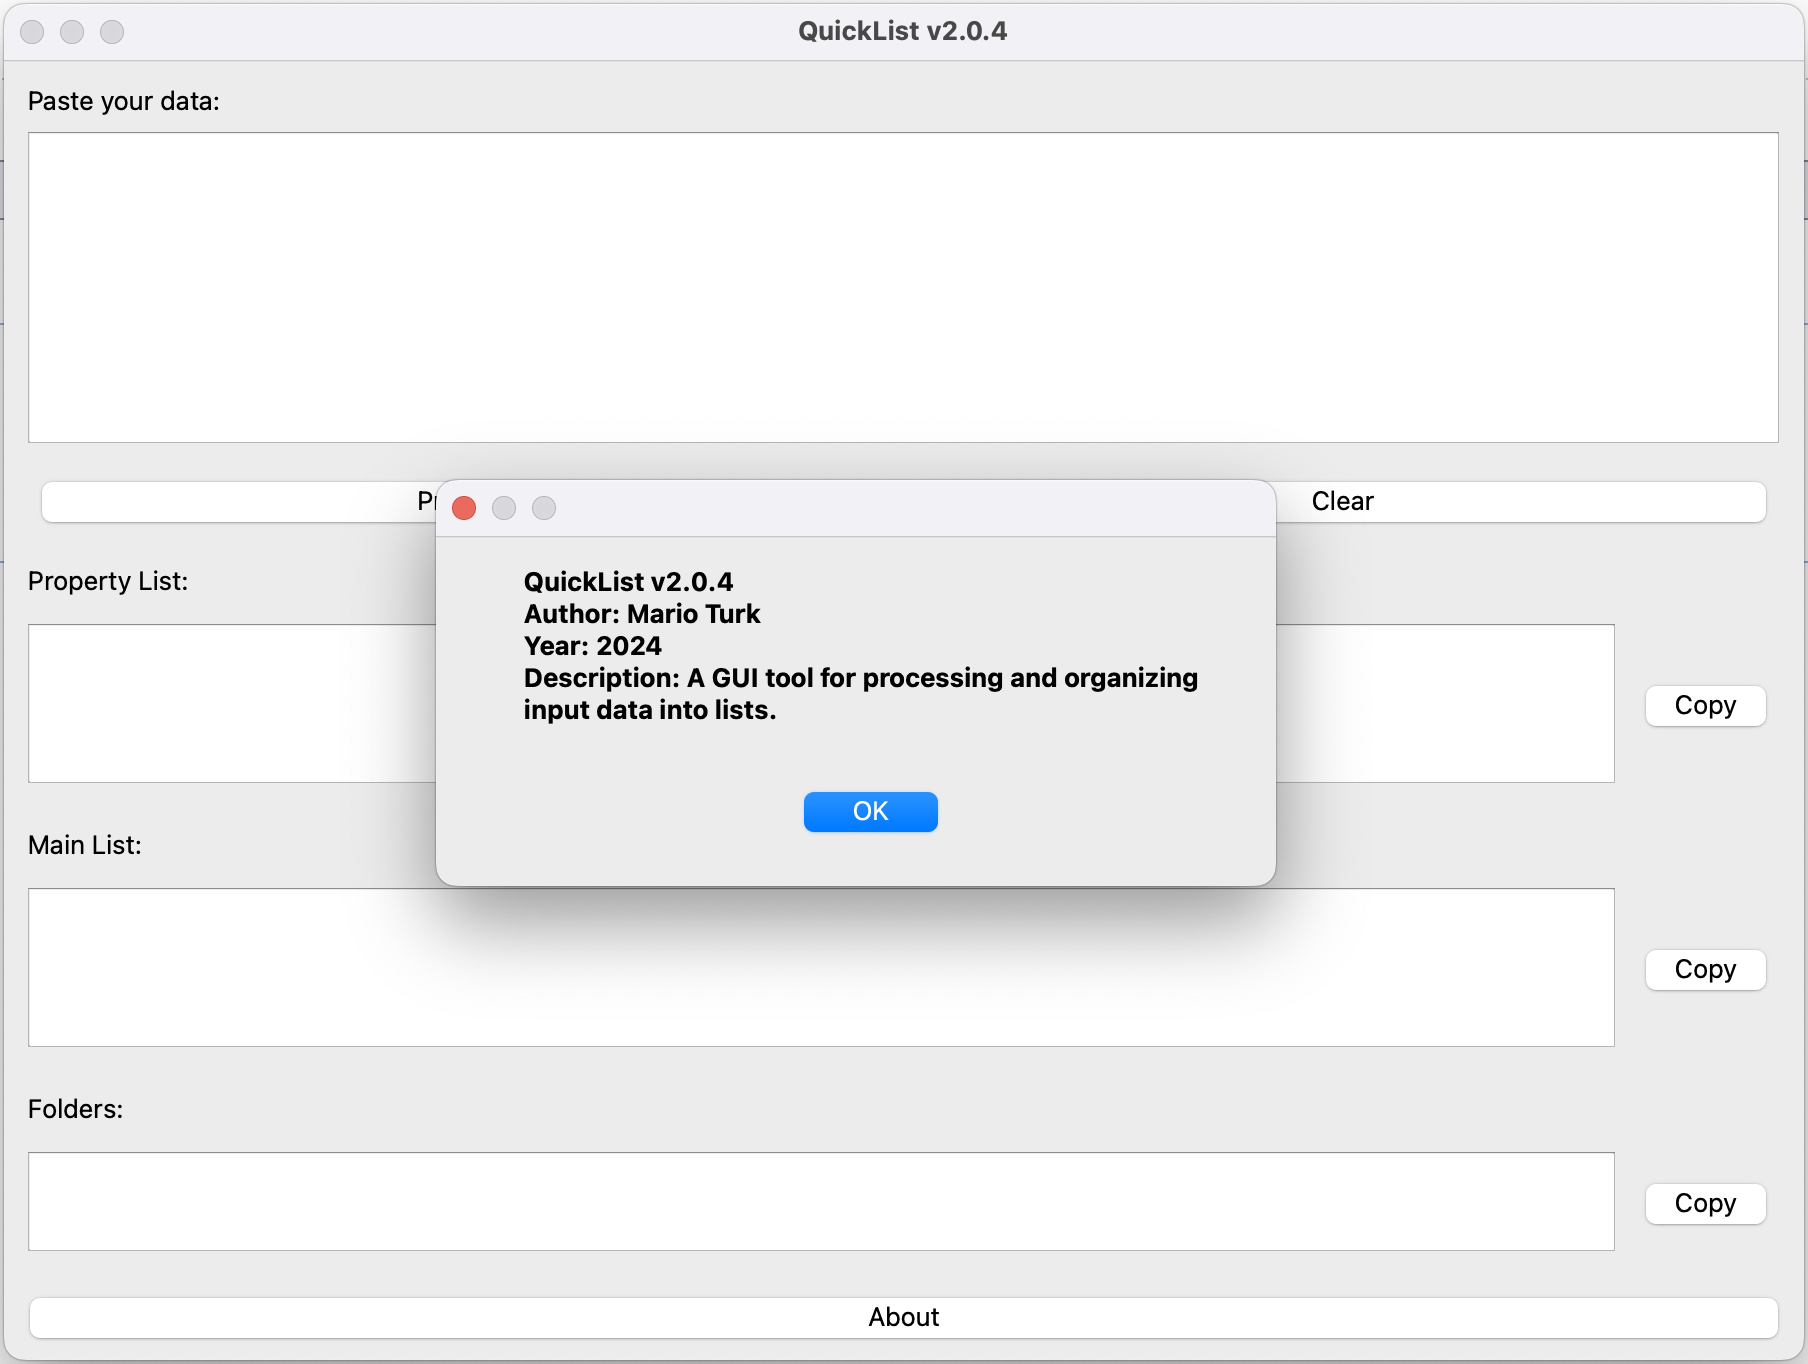The image size is (1808, 1364).
Task: Copy the Folders list contents
Action: (x=1704, y=1203)
